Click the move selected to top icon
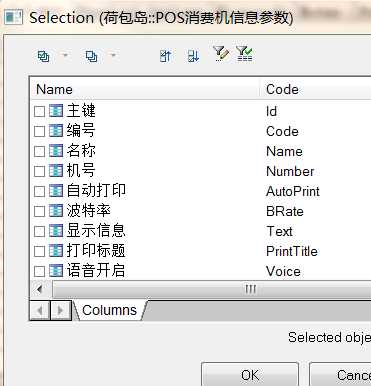This screenshot has width=371, height=386. pyautogui.click(x=165, y=56)
